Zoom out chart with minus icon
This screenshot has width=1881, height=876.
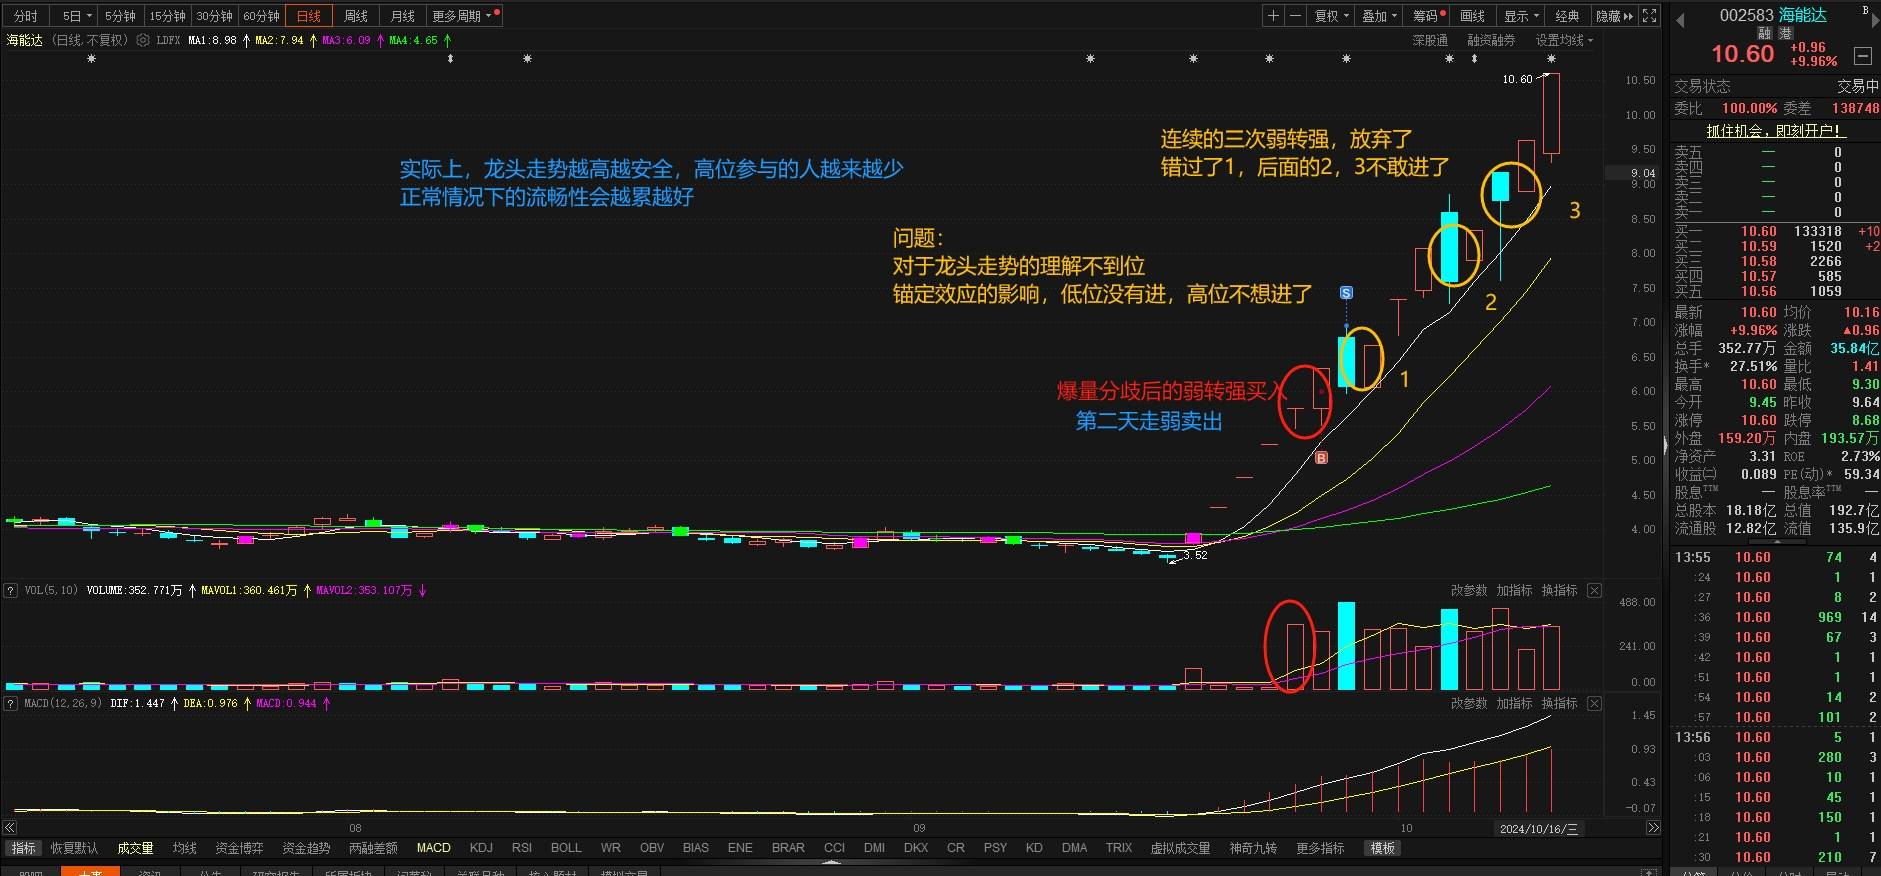[x=1296, y=16]
